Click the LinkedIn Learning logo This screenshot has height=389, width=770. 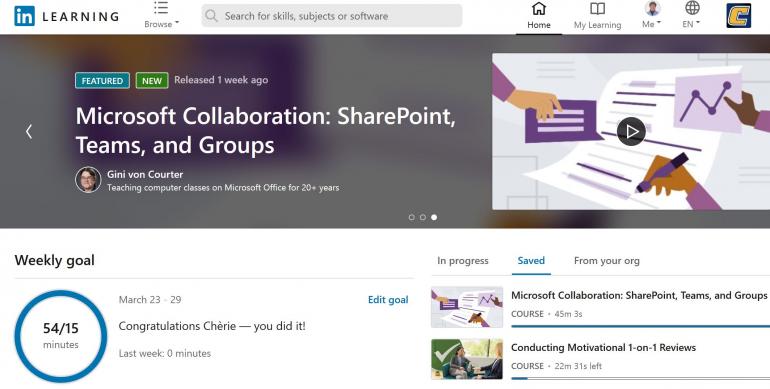[x=67, y=16]
